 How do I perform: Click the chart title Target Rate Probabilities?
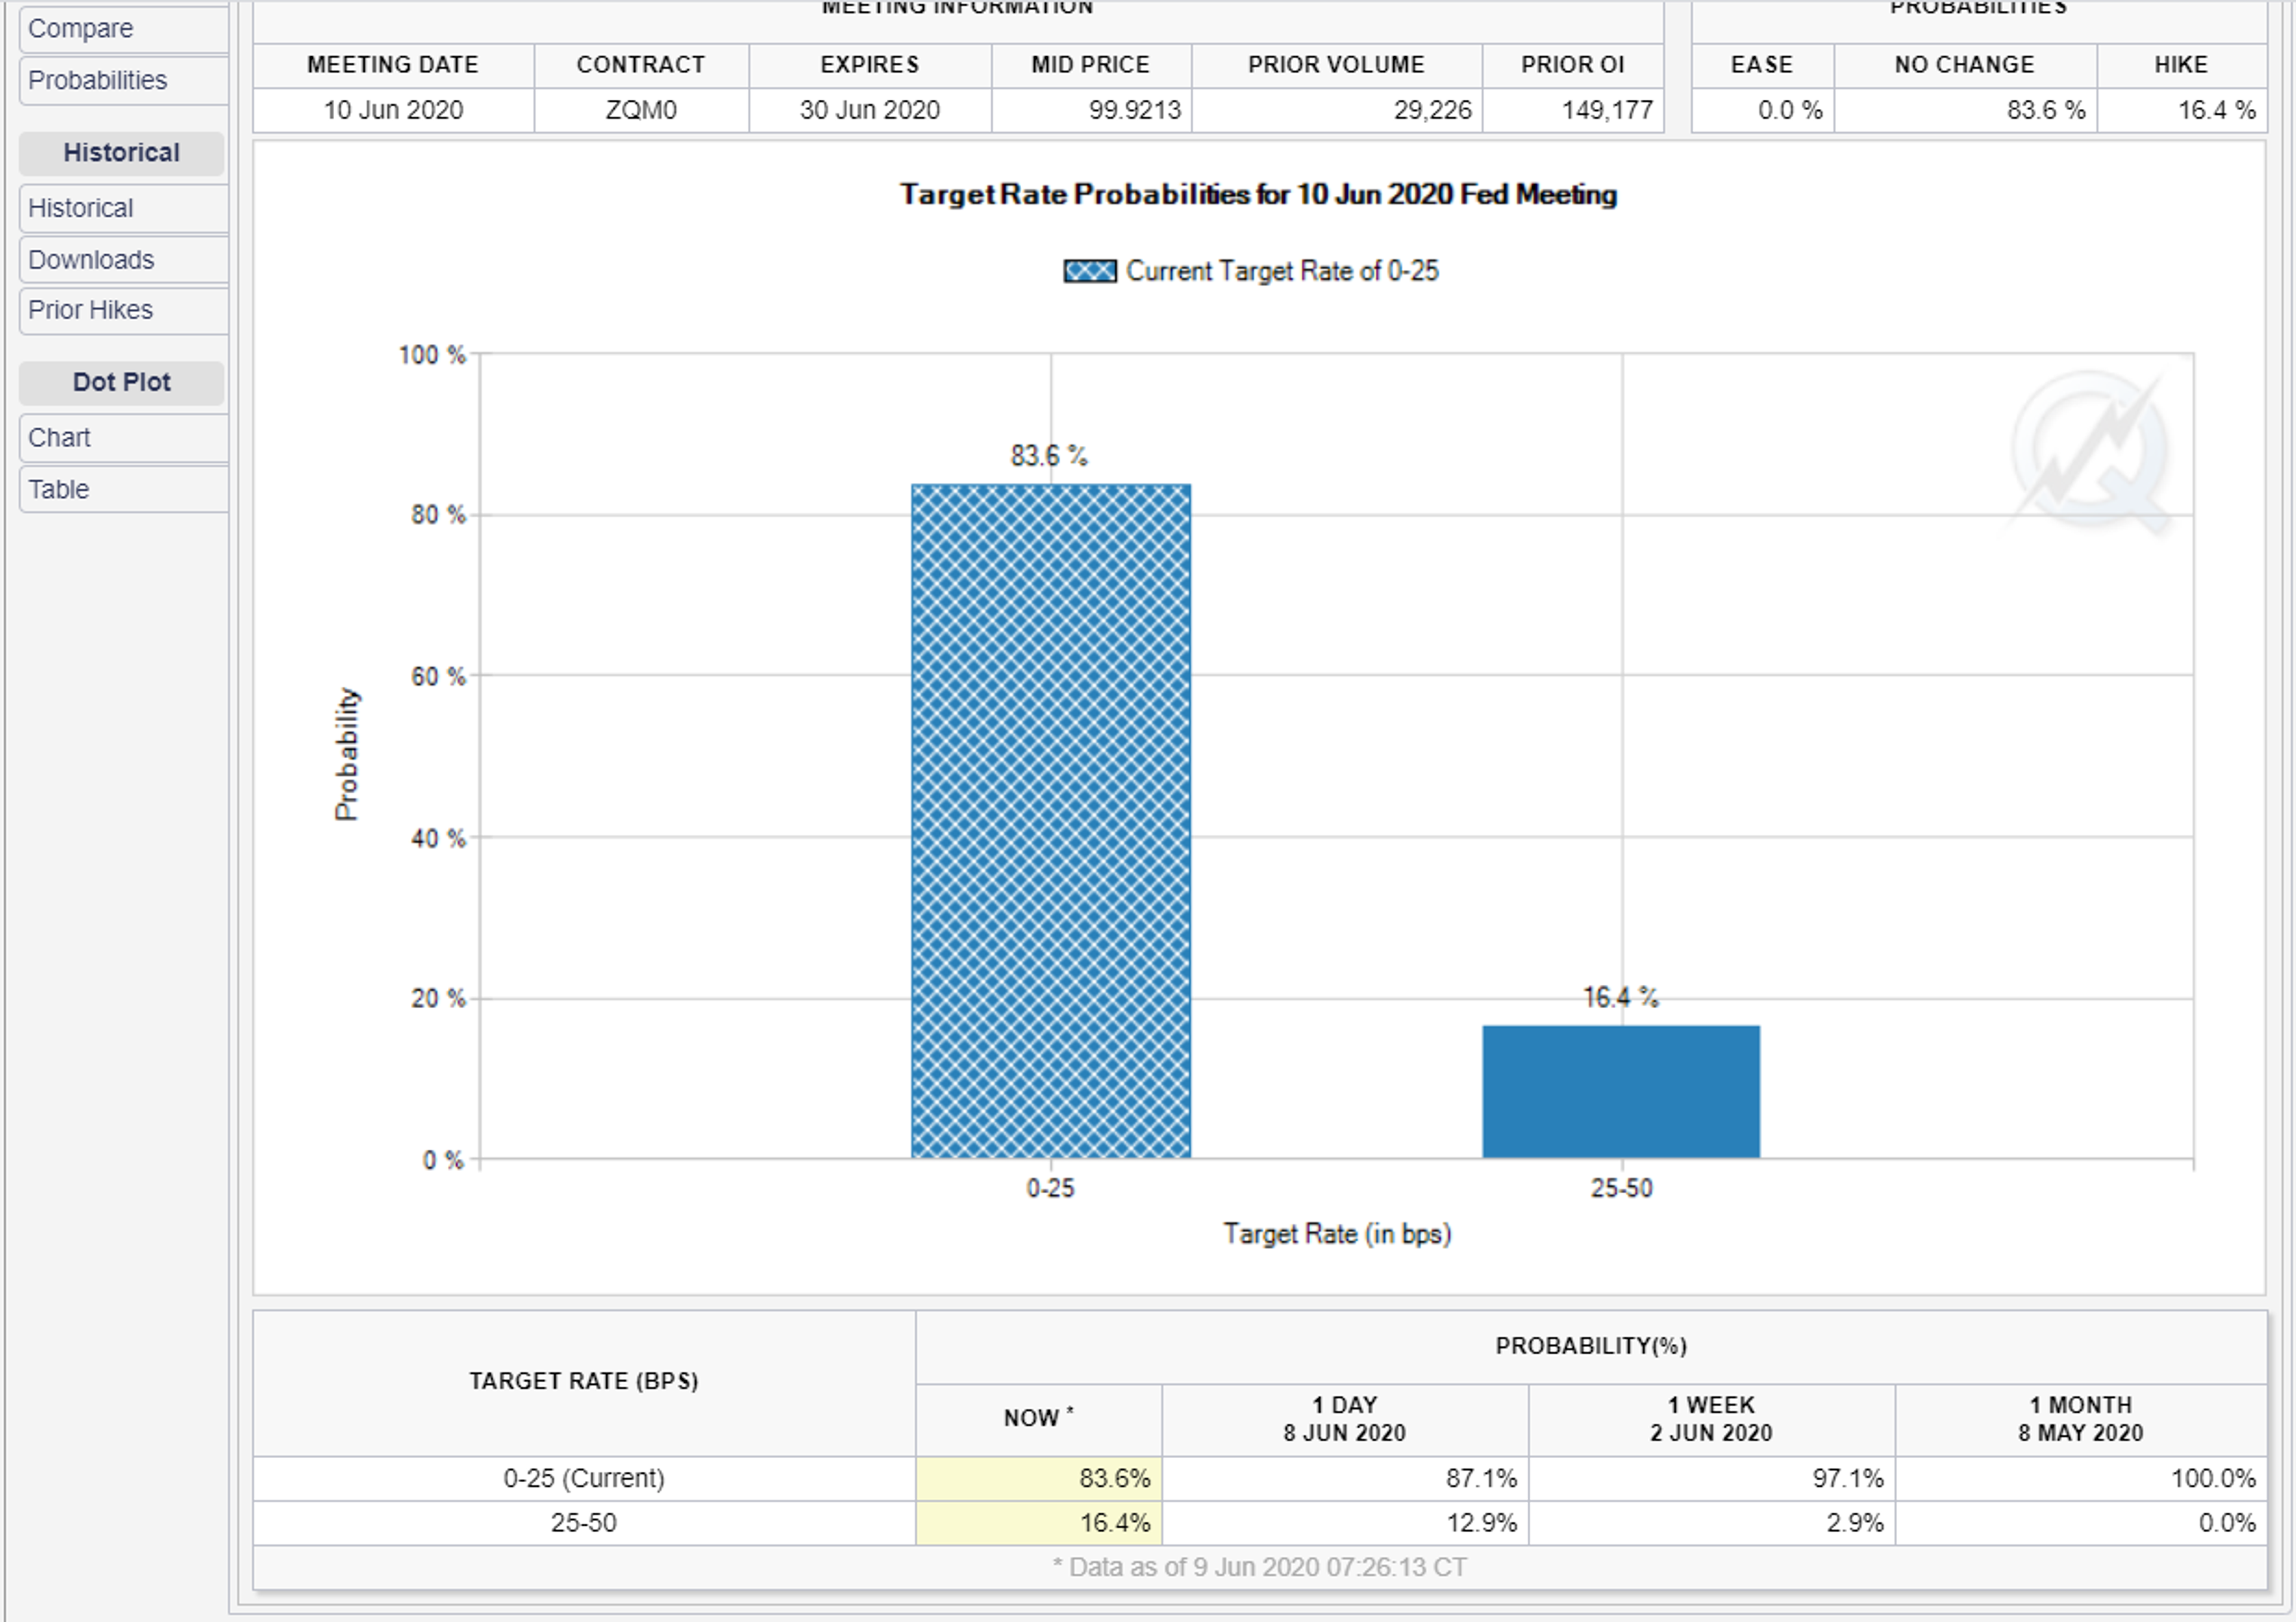1258,194
